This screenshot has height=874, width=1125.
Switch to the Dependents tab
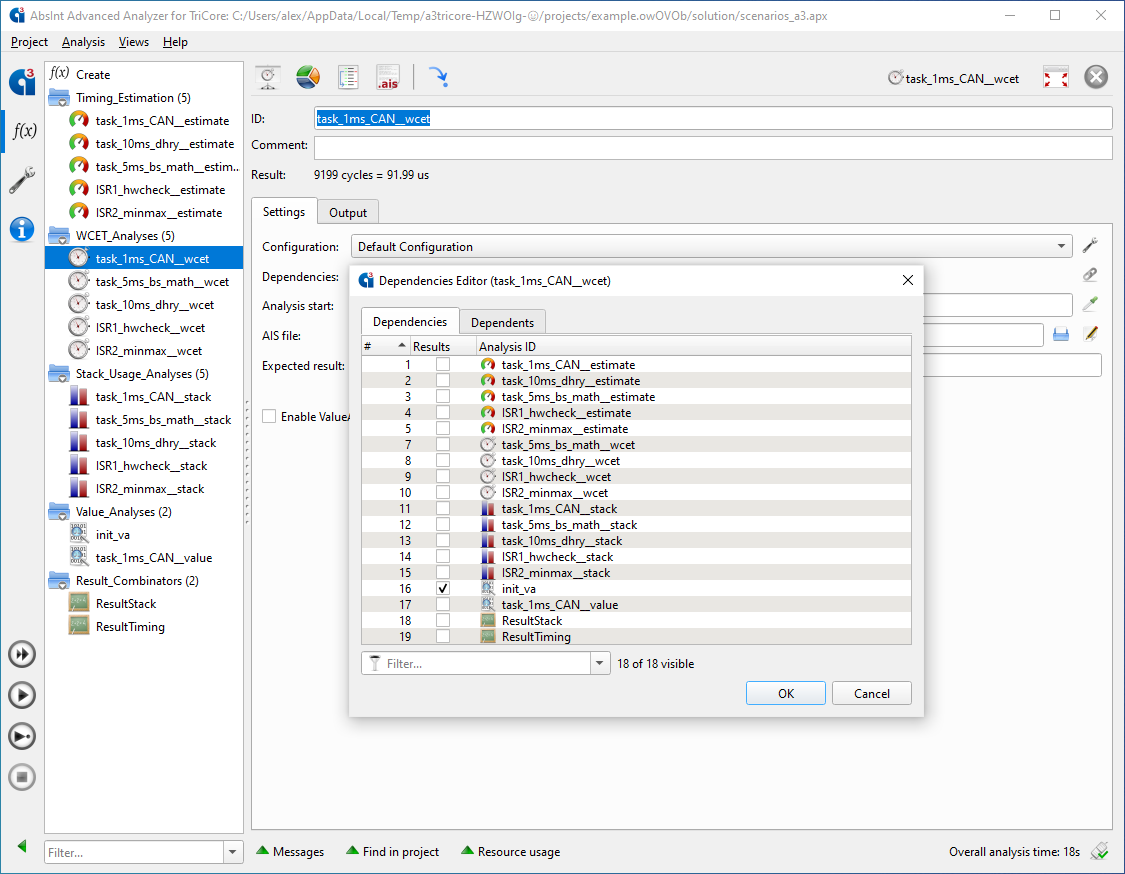pyautogui.click(x=502, y=322)
